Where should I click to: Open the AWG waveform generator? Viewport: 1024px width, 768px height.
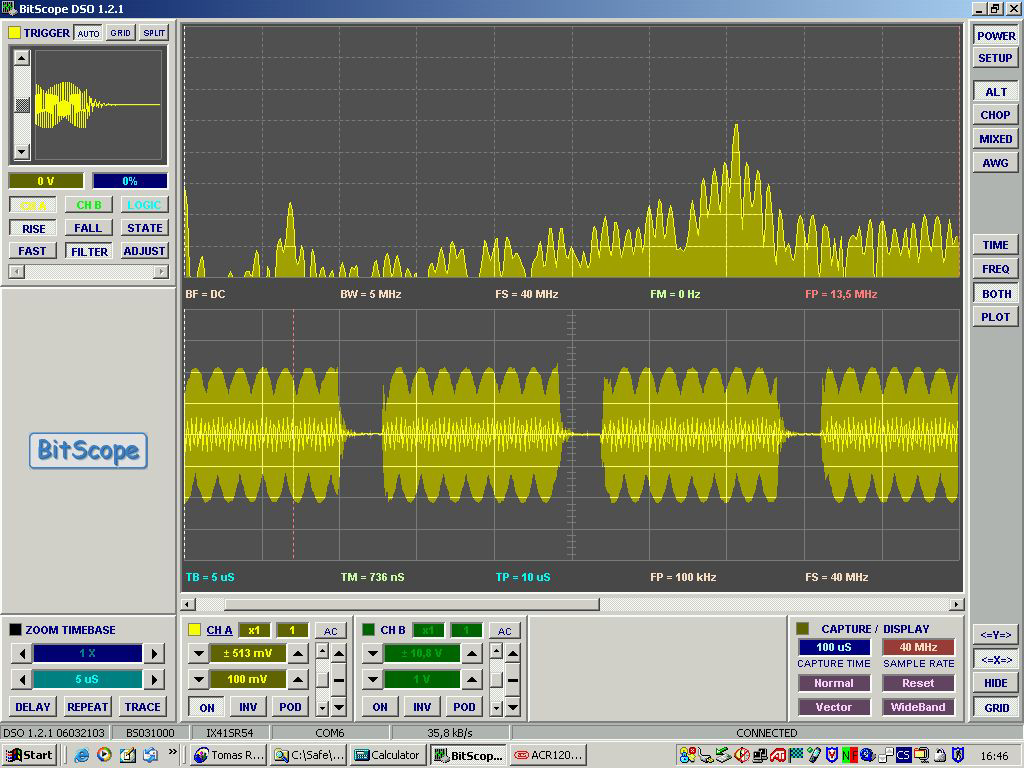tap(995, 163)
